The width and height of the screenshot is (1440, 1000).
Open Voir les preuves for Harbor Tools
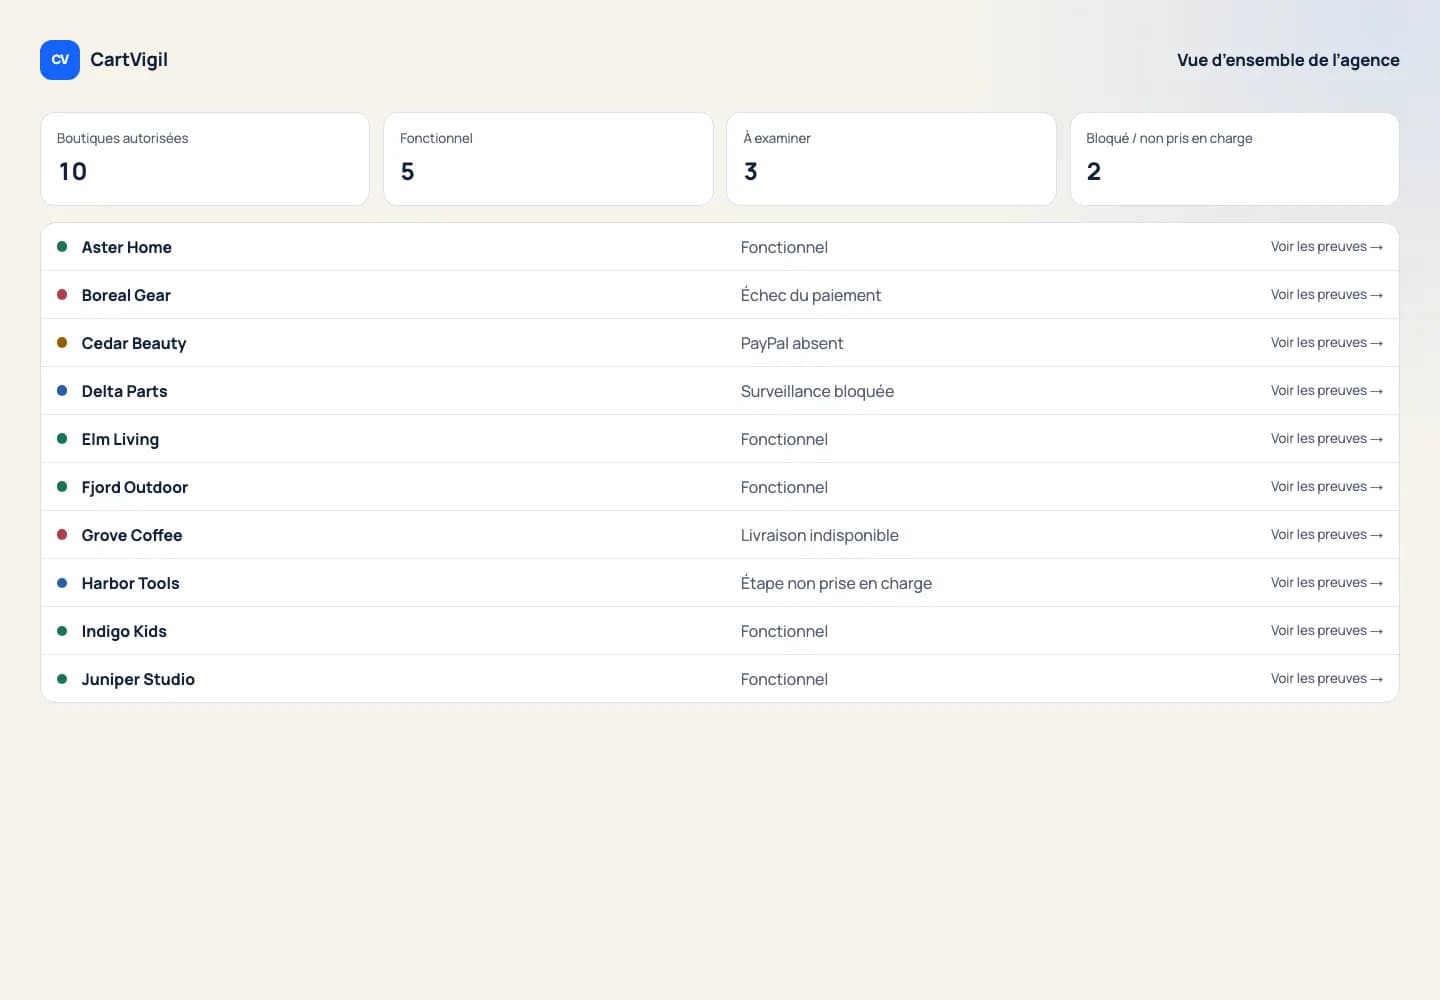(1327, 583)
